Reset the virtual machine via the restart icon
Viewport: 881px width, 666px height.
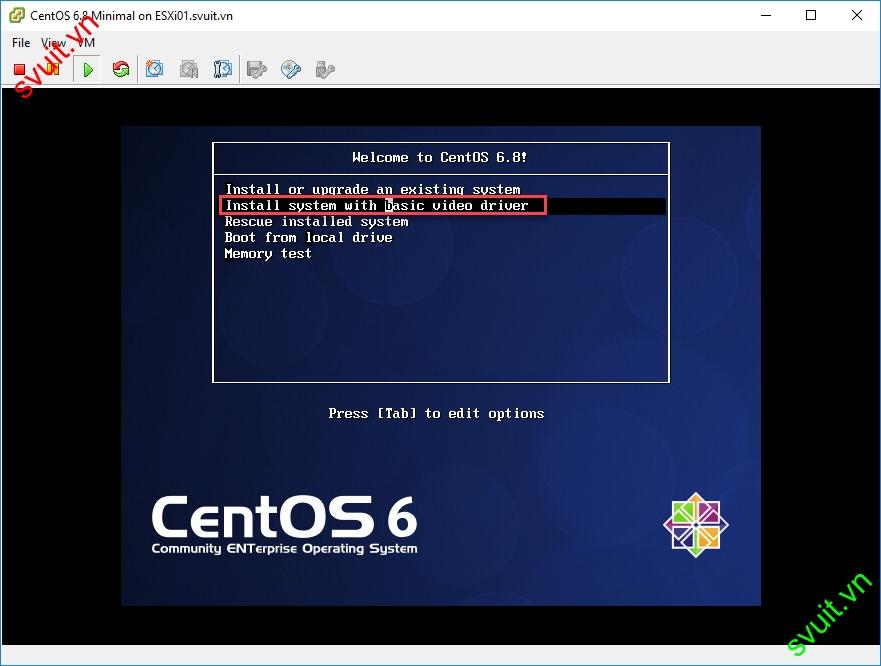tap(121, 70)
